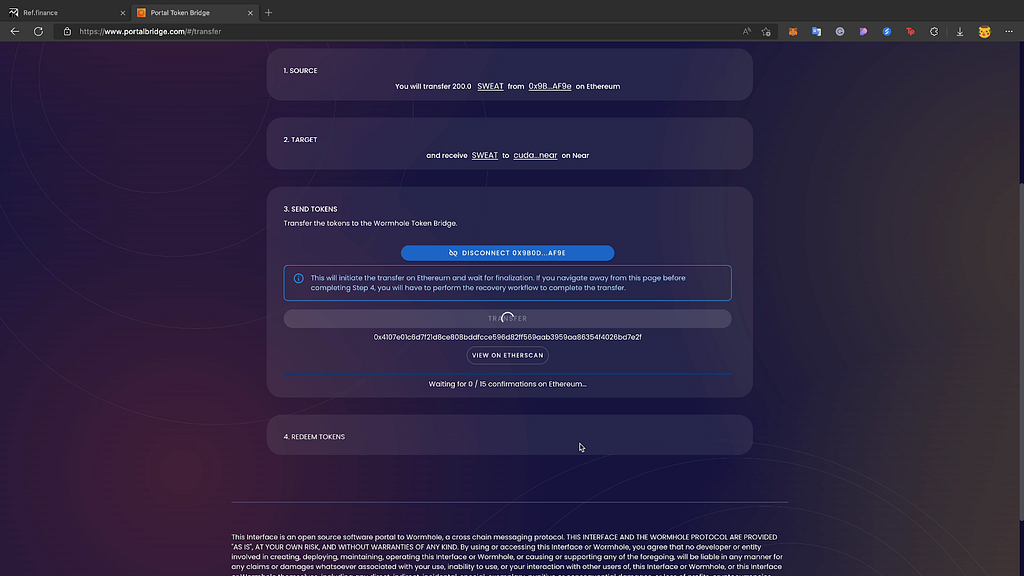The image size is (1024, 576).
Task: Click the 'You will transfer 200.0' text
Action: click(433, 86)
